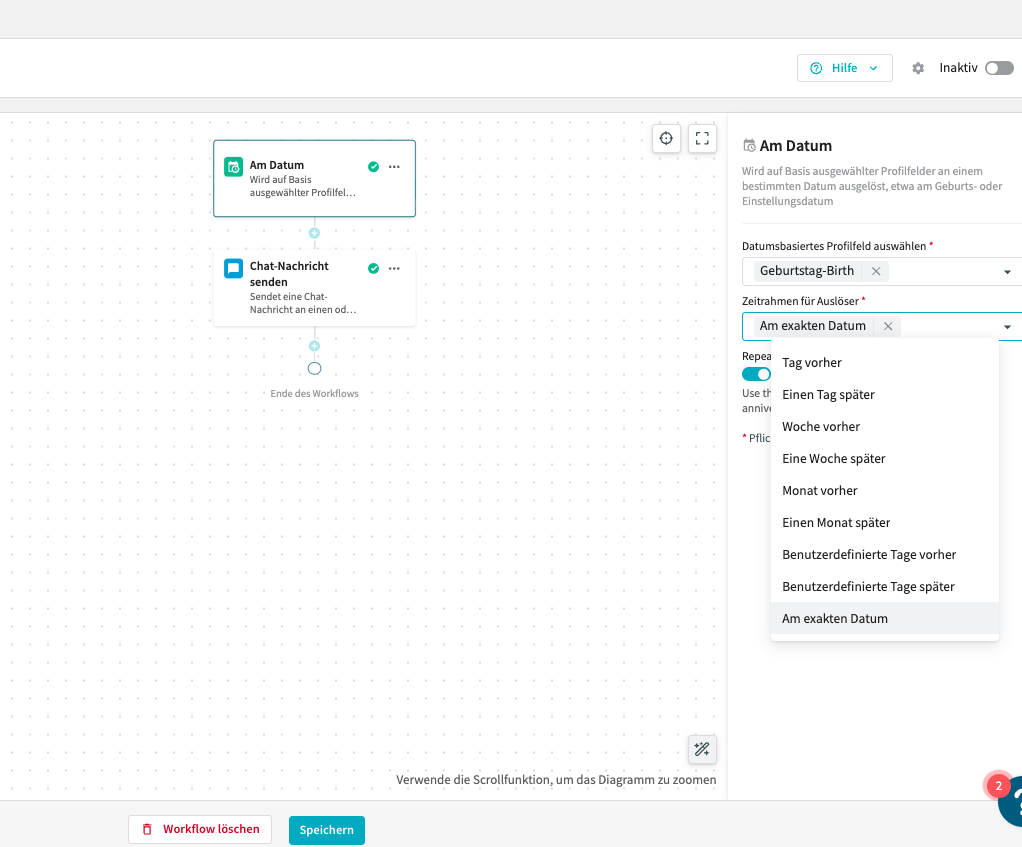Click the Workflow löschen button

[x=200, y=830]
